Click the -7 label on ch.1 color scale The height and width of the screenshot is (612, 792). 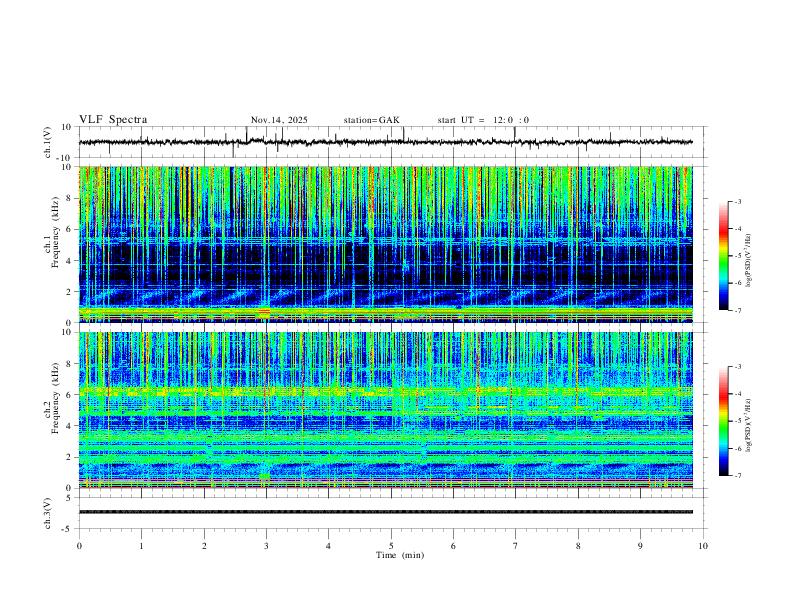tap(738, 310)
